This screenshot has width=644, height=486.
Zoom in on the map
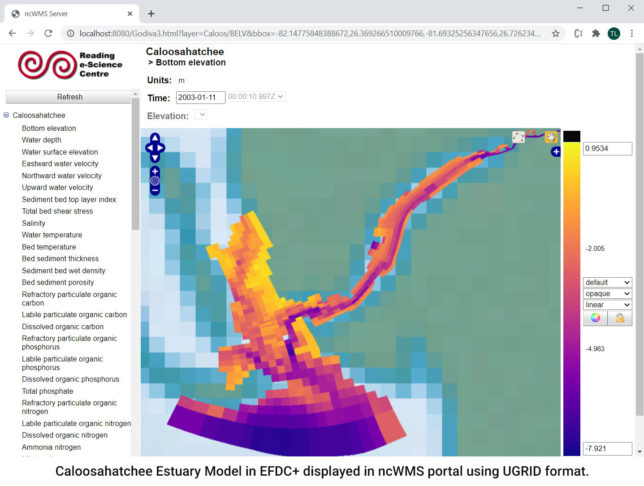155,171
